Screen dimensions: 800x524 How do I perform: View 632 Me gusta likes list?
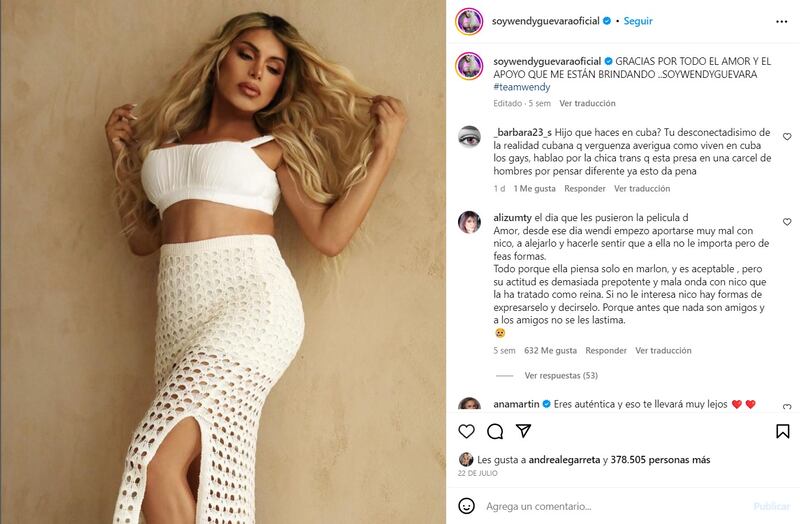[551, 351]
